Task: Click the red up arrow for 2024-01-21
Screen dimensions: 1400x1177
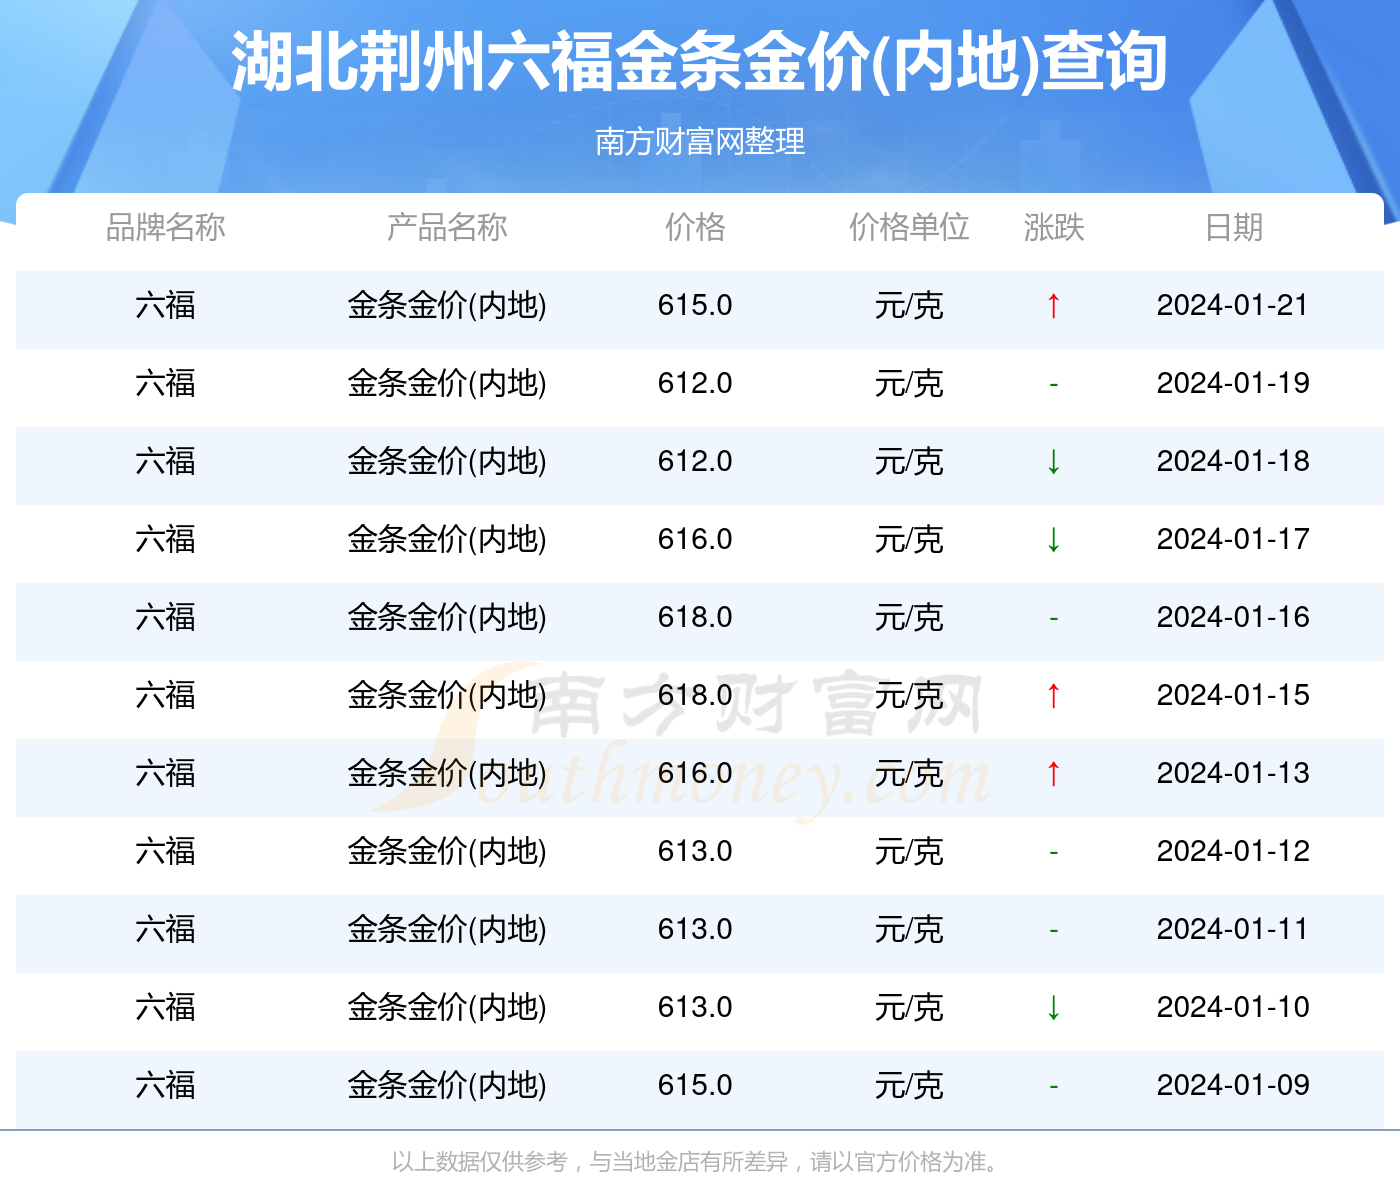Action: (x=1053, y=305)
